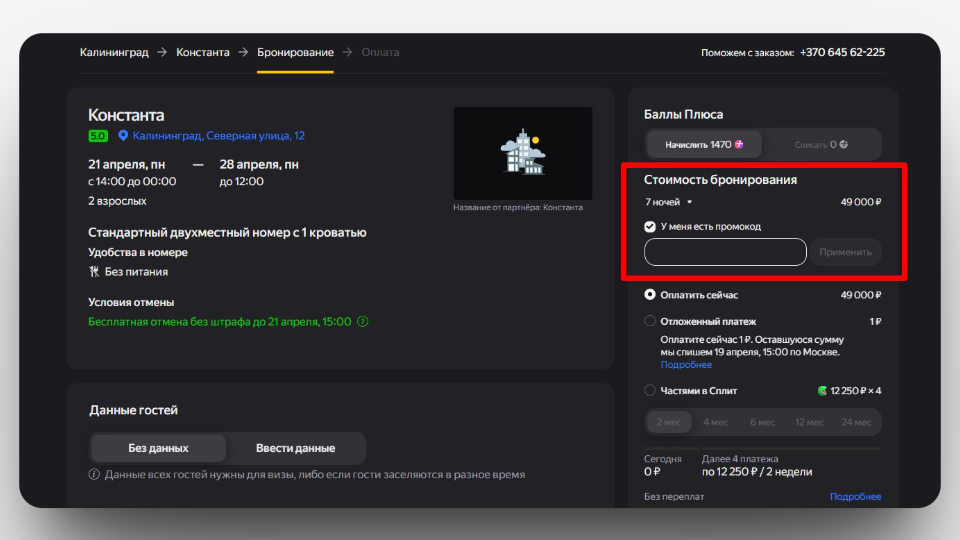Click the 'Константа' hotel title
This screenshot has width=960, height=540.
(126, 115)
